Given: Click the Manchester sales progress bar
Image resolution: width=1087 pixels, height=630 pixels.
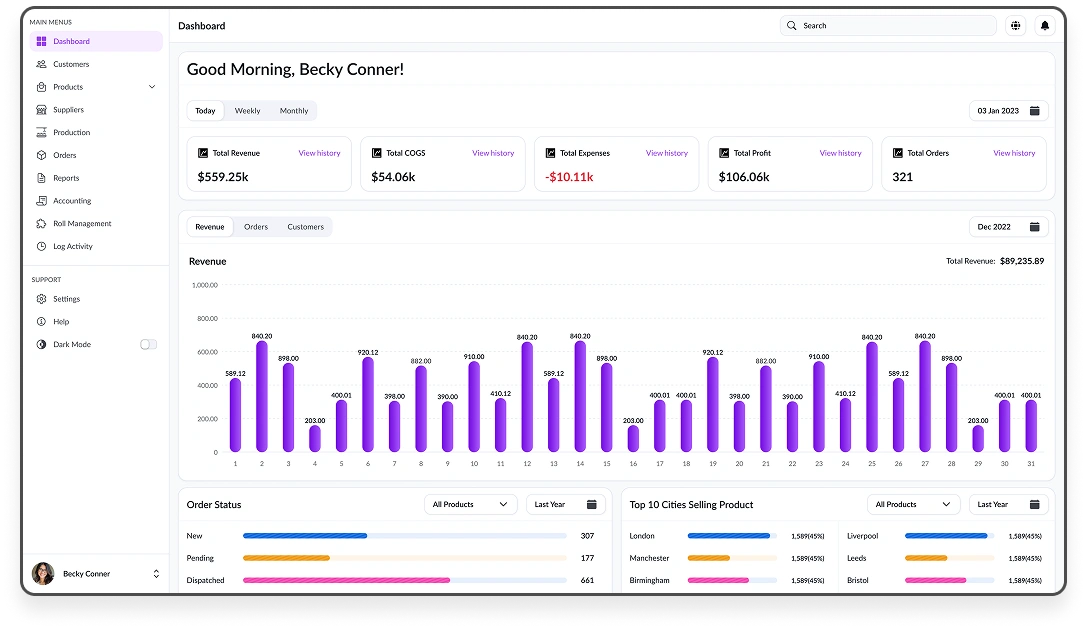Looking at the screenshot, I should [732, 558].
